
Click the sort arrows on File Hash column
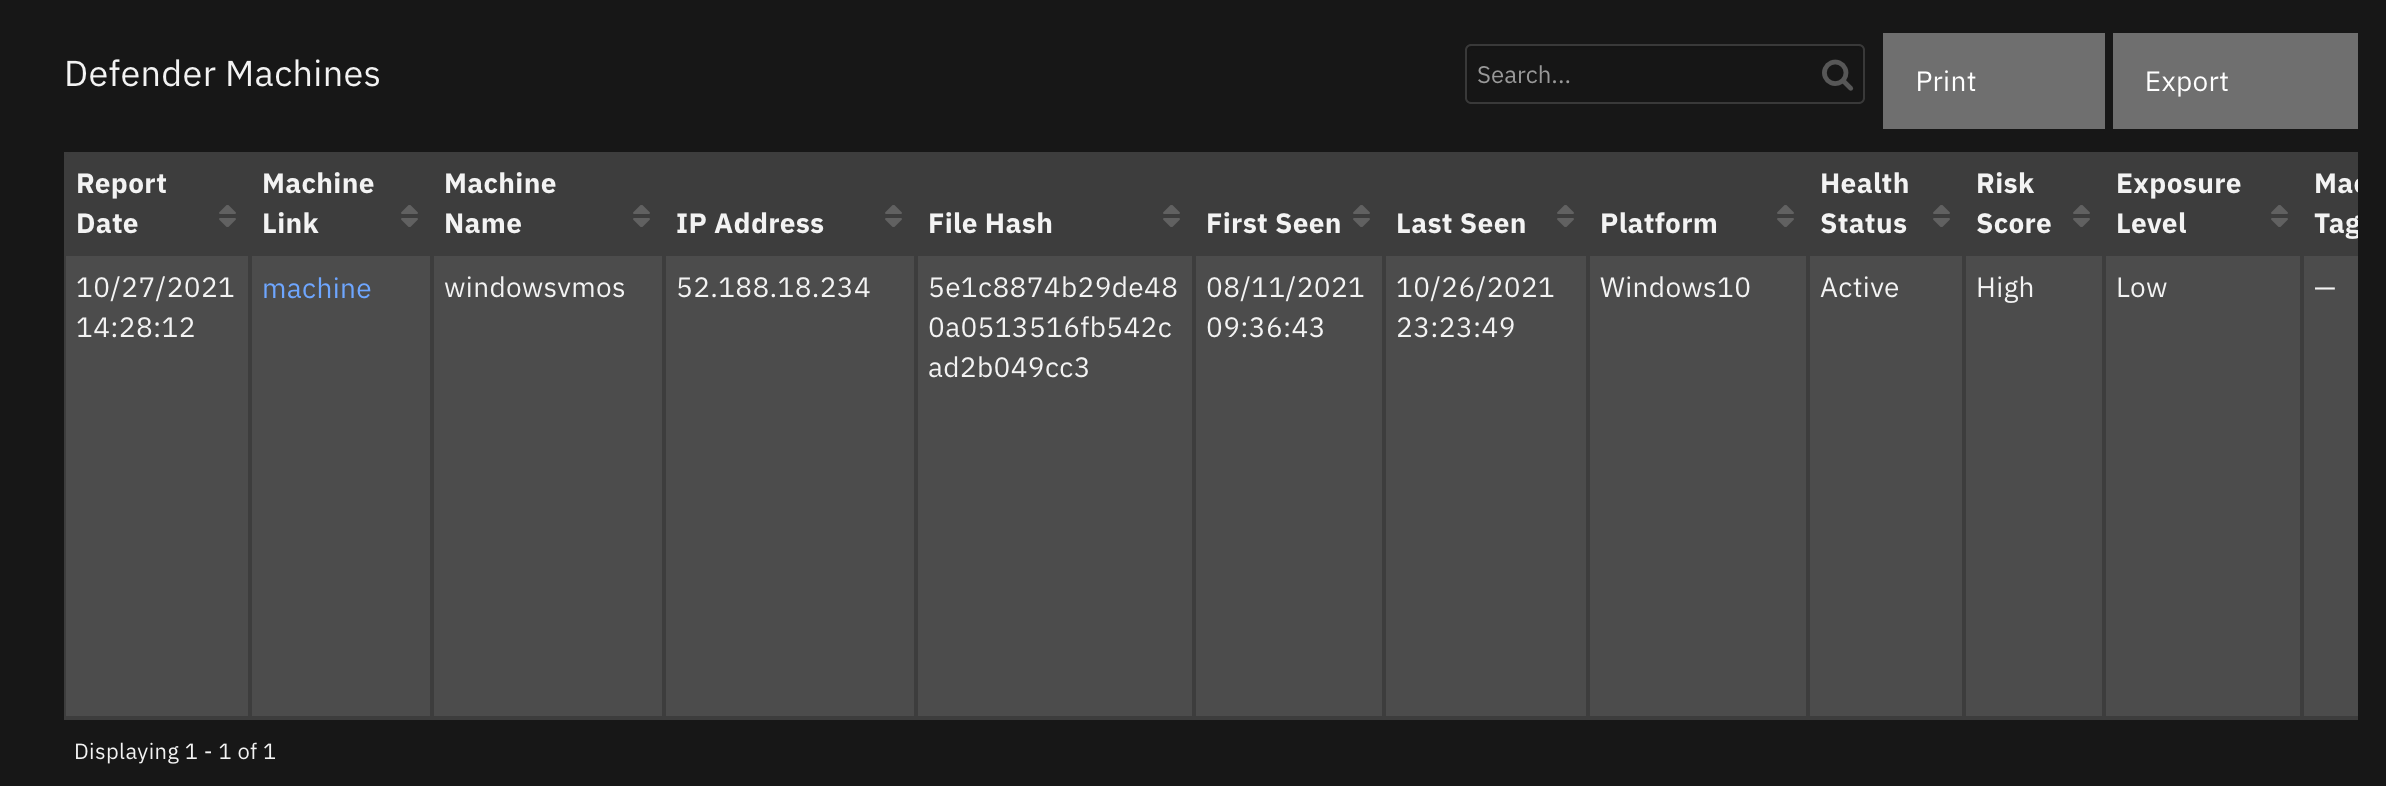click(x=1171, y=214)
